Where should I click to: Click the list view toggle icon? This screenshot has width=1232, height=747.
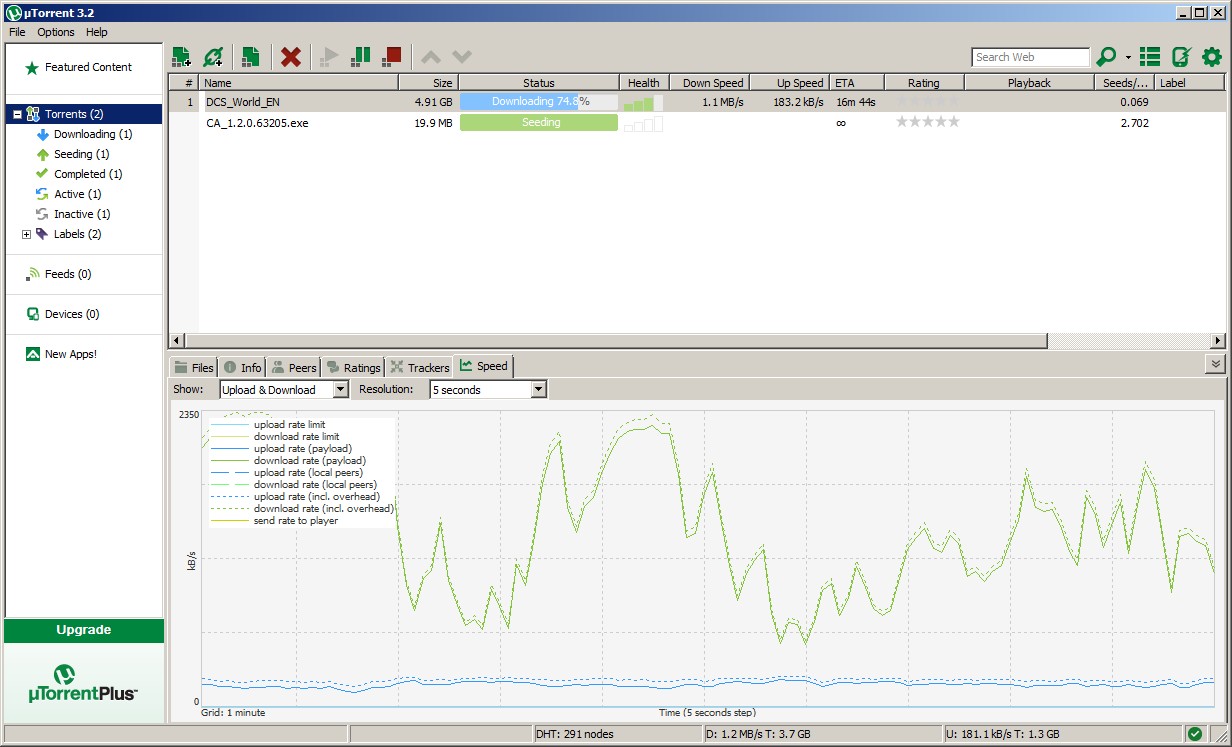pos(1150,57)
